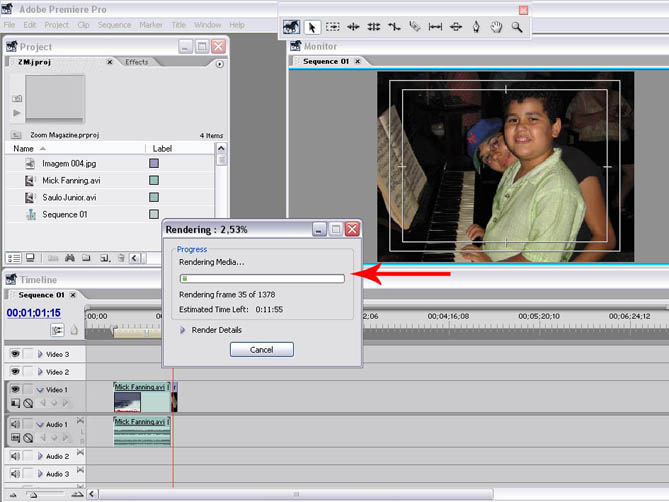Toggle Video 1 track eye visibility

click(15, 389)
